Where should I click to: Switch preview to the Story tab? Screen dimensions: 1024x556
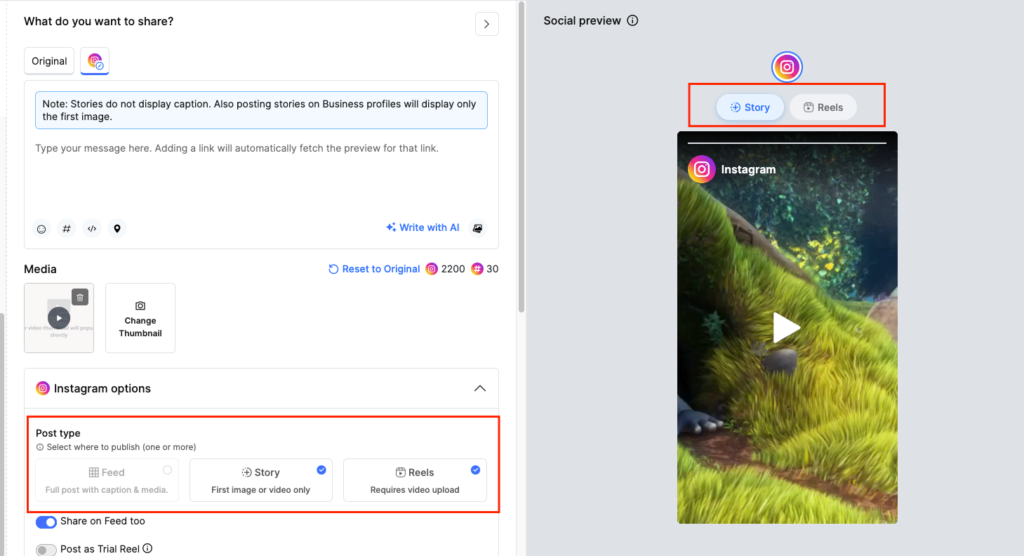pyautogui.click(x=750, y=107)
